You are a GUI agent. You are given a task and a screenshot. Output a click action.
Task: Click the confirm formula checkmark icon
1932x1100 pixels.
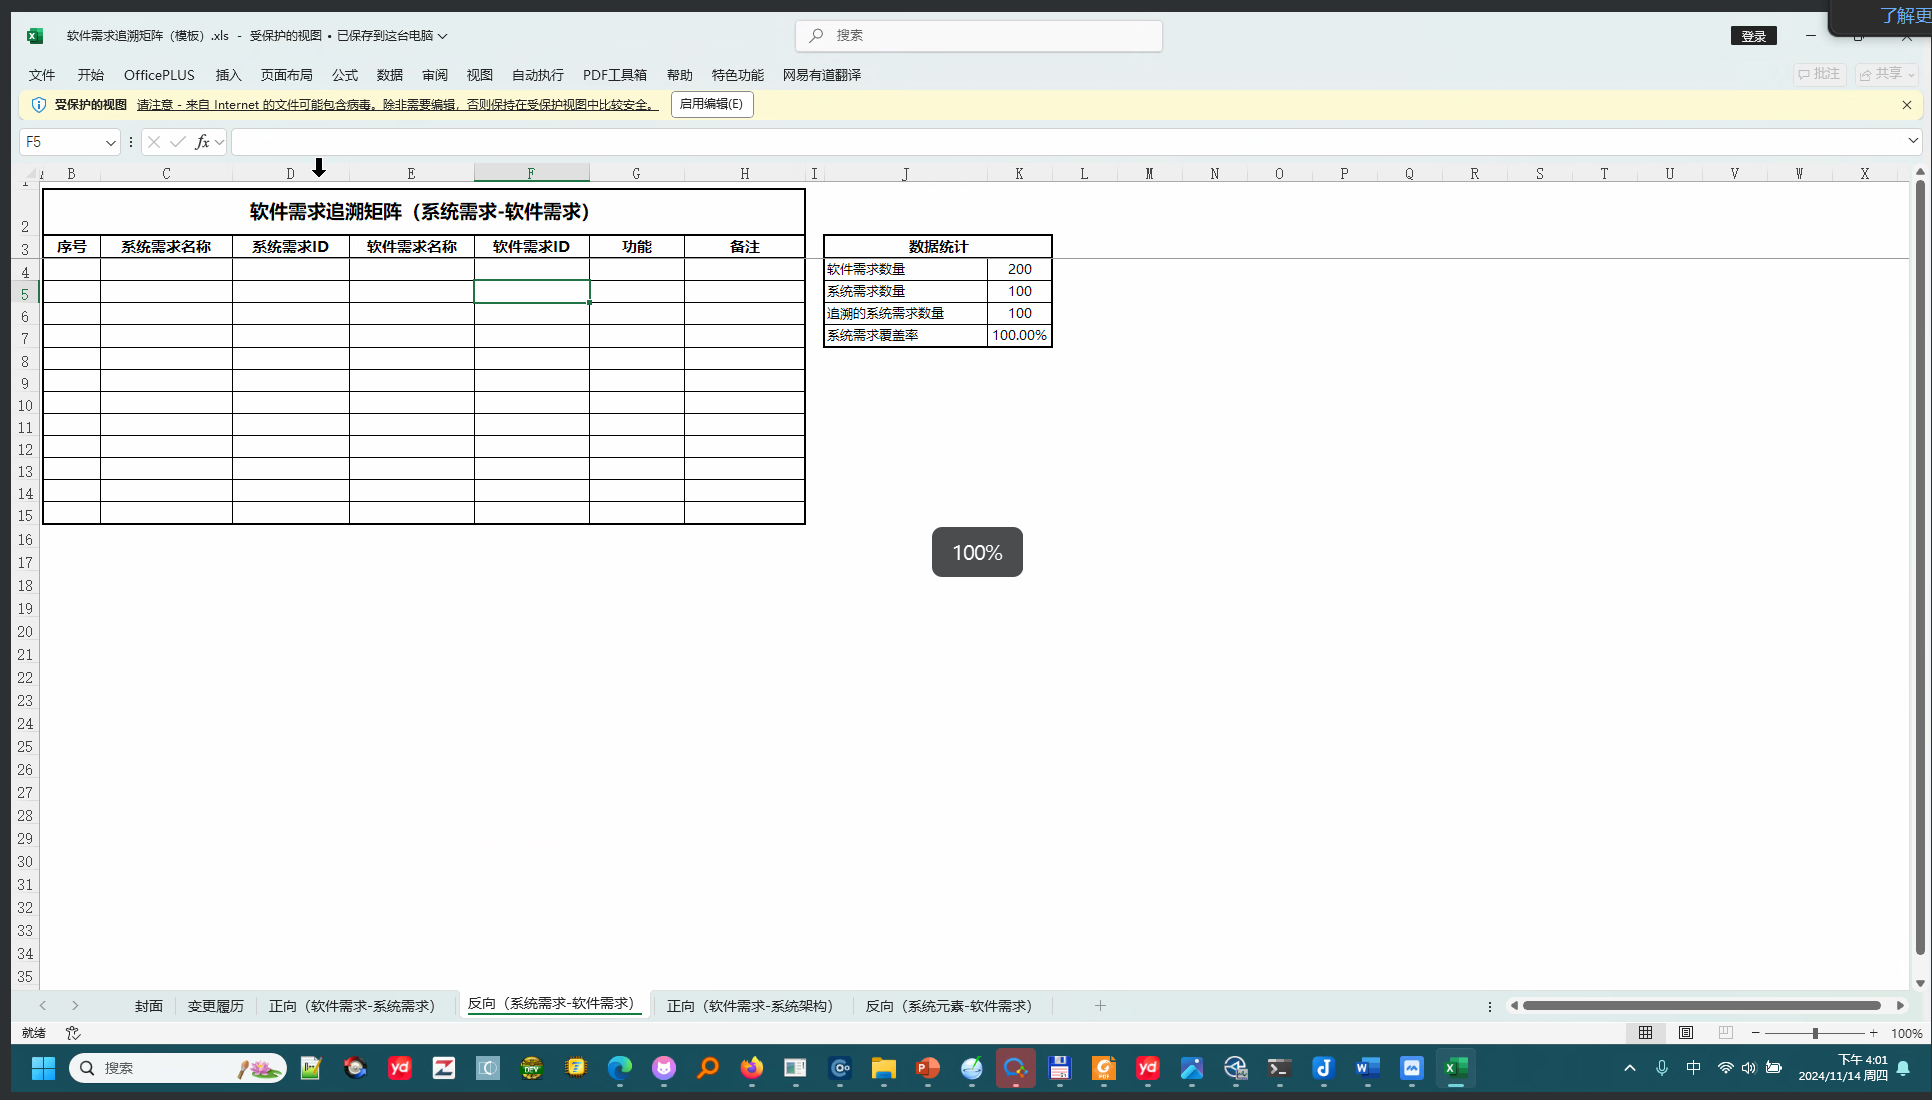(x=177, y=142)
